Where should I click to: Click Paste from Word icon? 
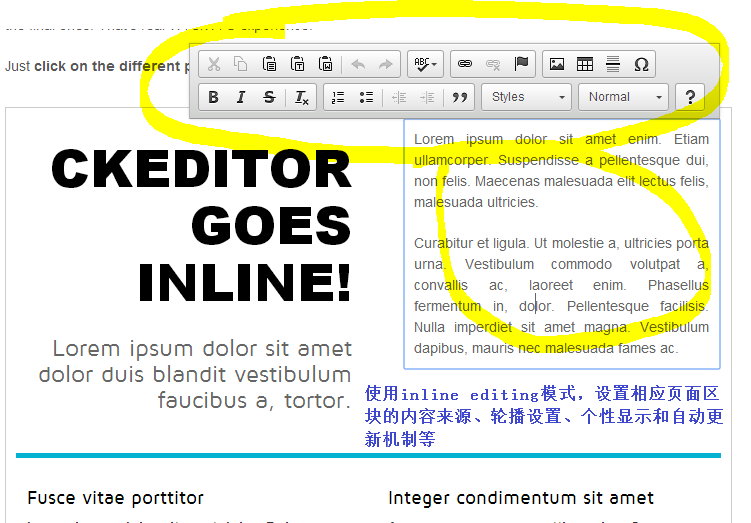(x=326, y=64)
